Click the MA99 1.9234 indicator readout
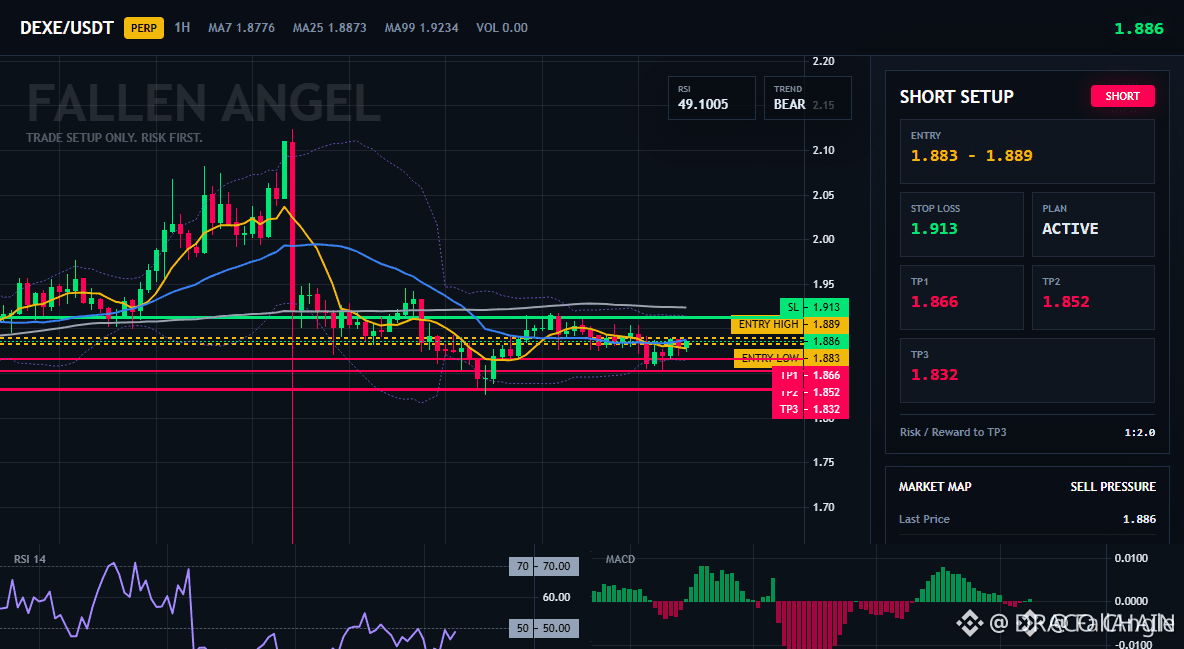The height and width of the screenshot is (649, 1184). click(421, 28)
